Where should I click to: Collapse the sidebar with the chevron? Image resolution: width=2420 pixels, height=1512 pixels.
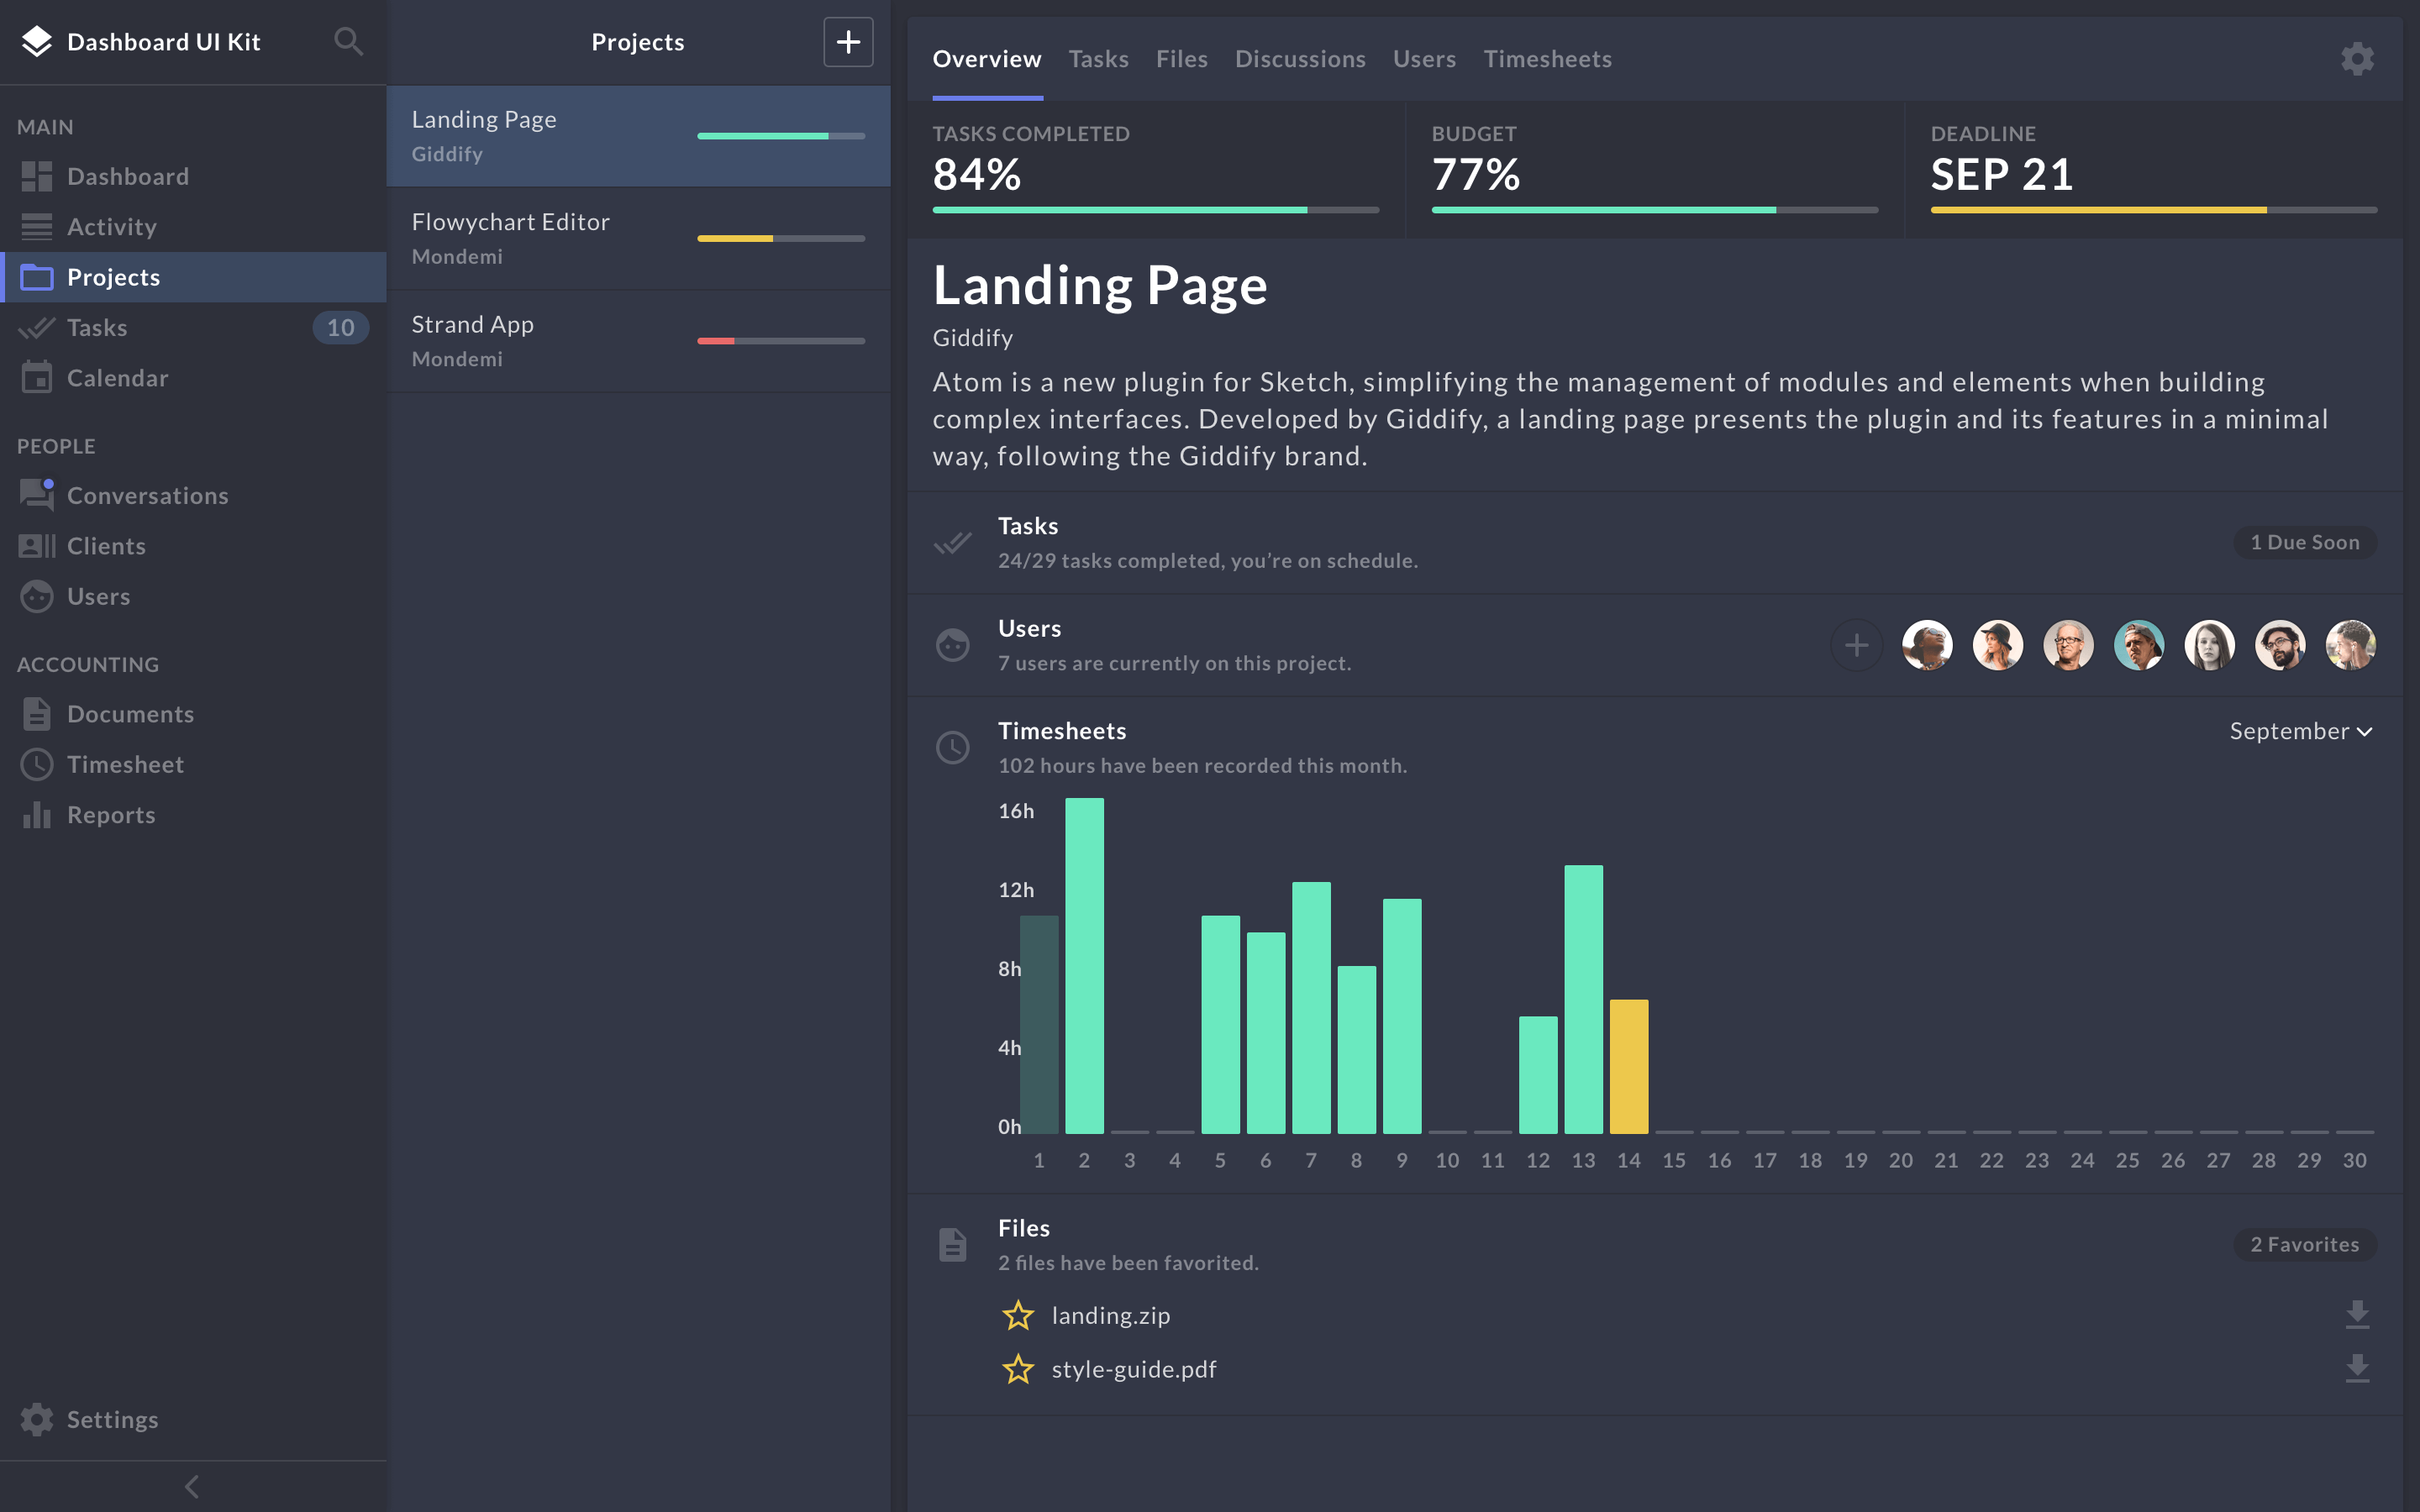[192, 1486]
